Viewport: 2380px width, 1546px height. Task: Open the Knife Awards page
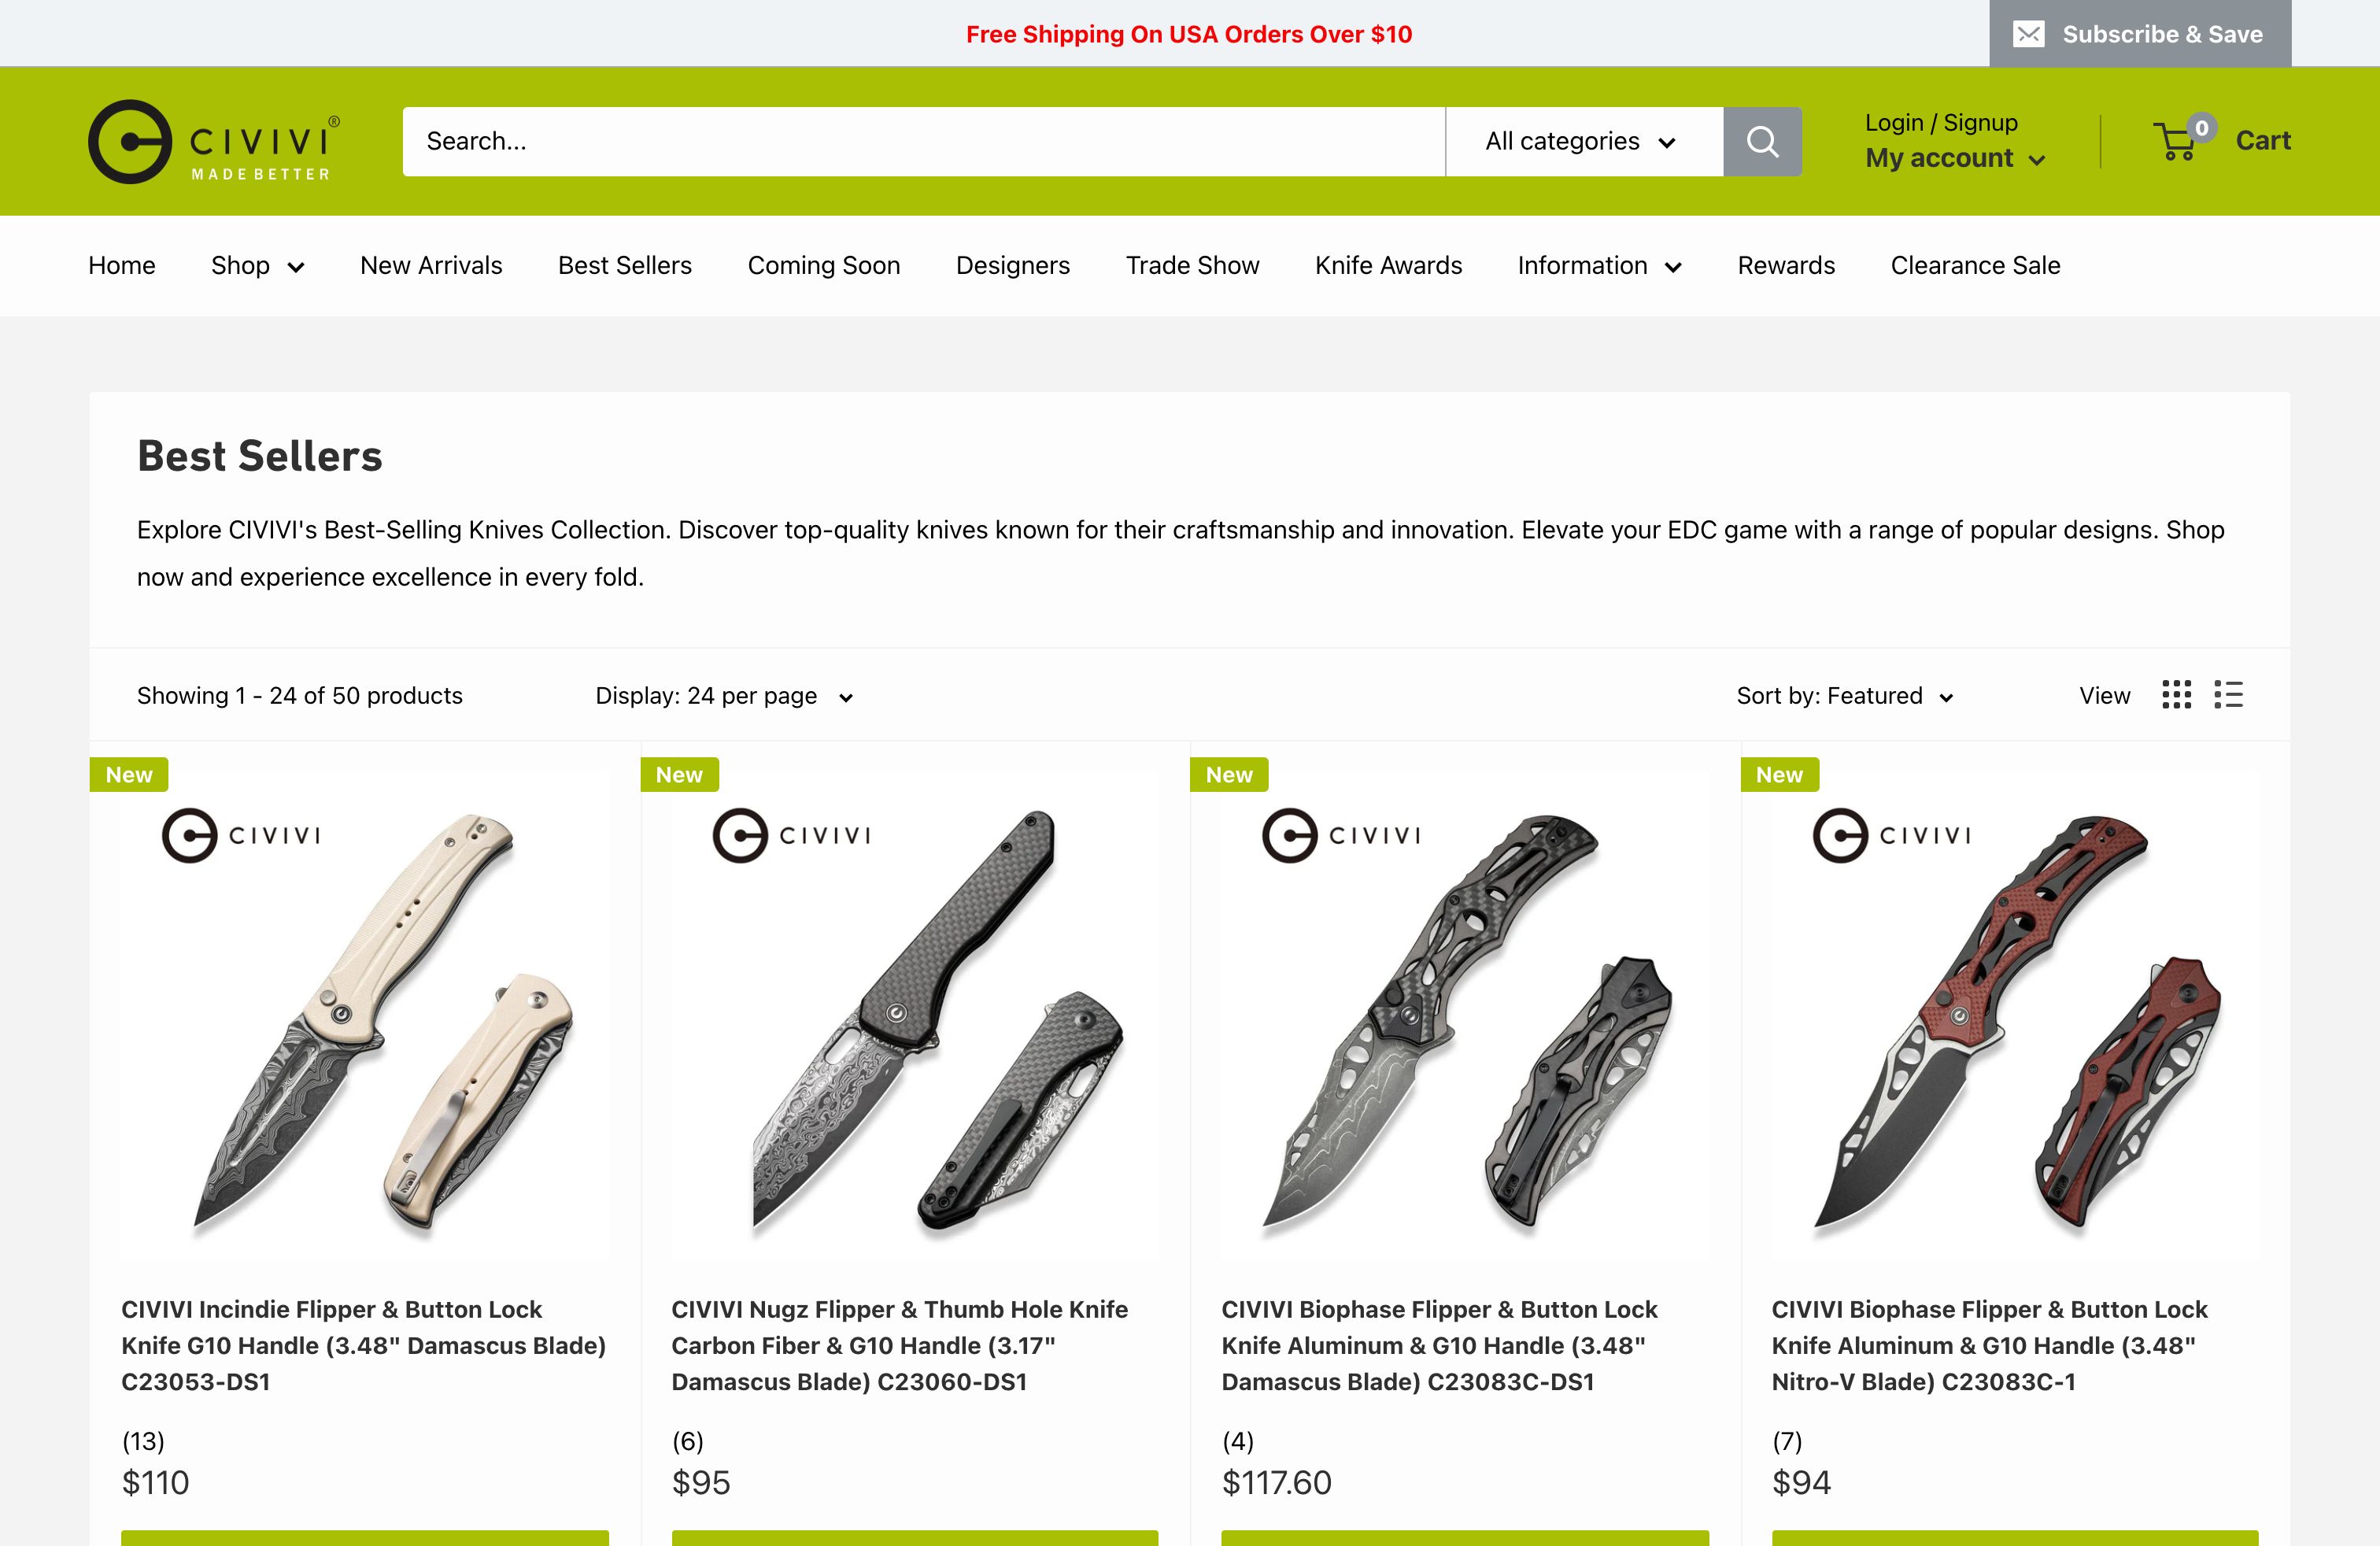1388,266
